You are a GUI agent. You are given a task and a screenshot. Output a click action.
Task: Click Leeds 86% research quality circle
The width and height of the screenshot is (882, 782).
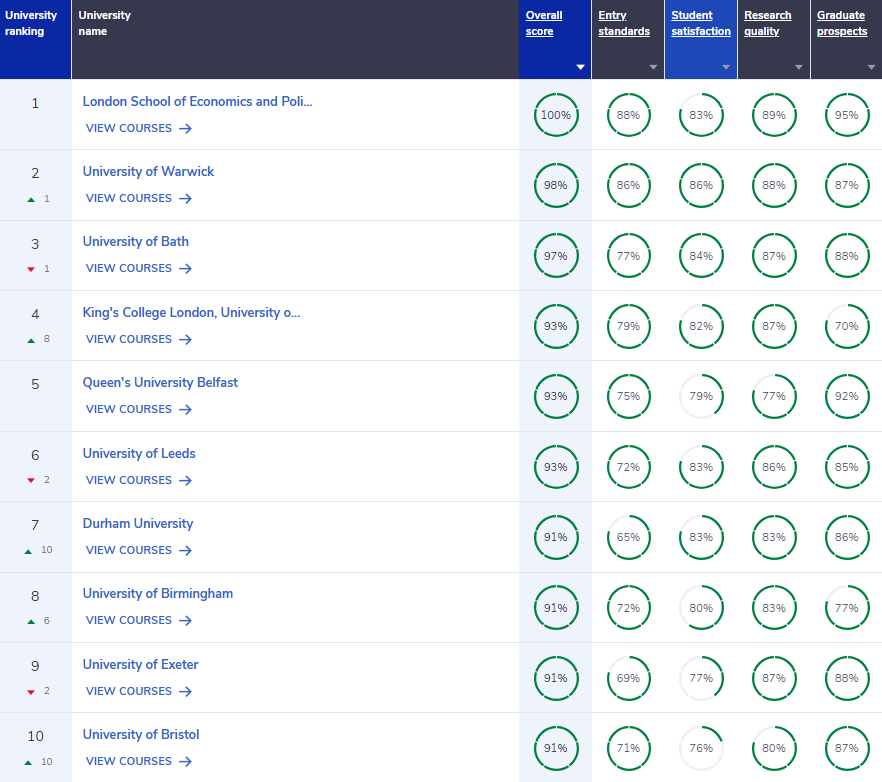(774, 467)
